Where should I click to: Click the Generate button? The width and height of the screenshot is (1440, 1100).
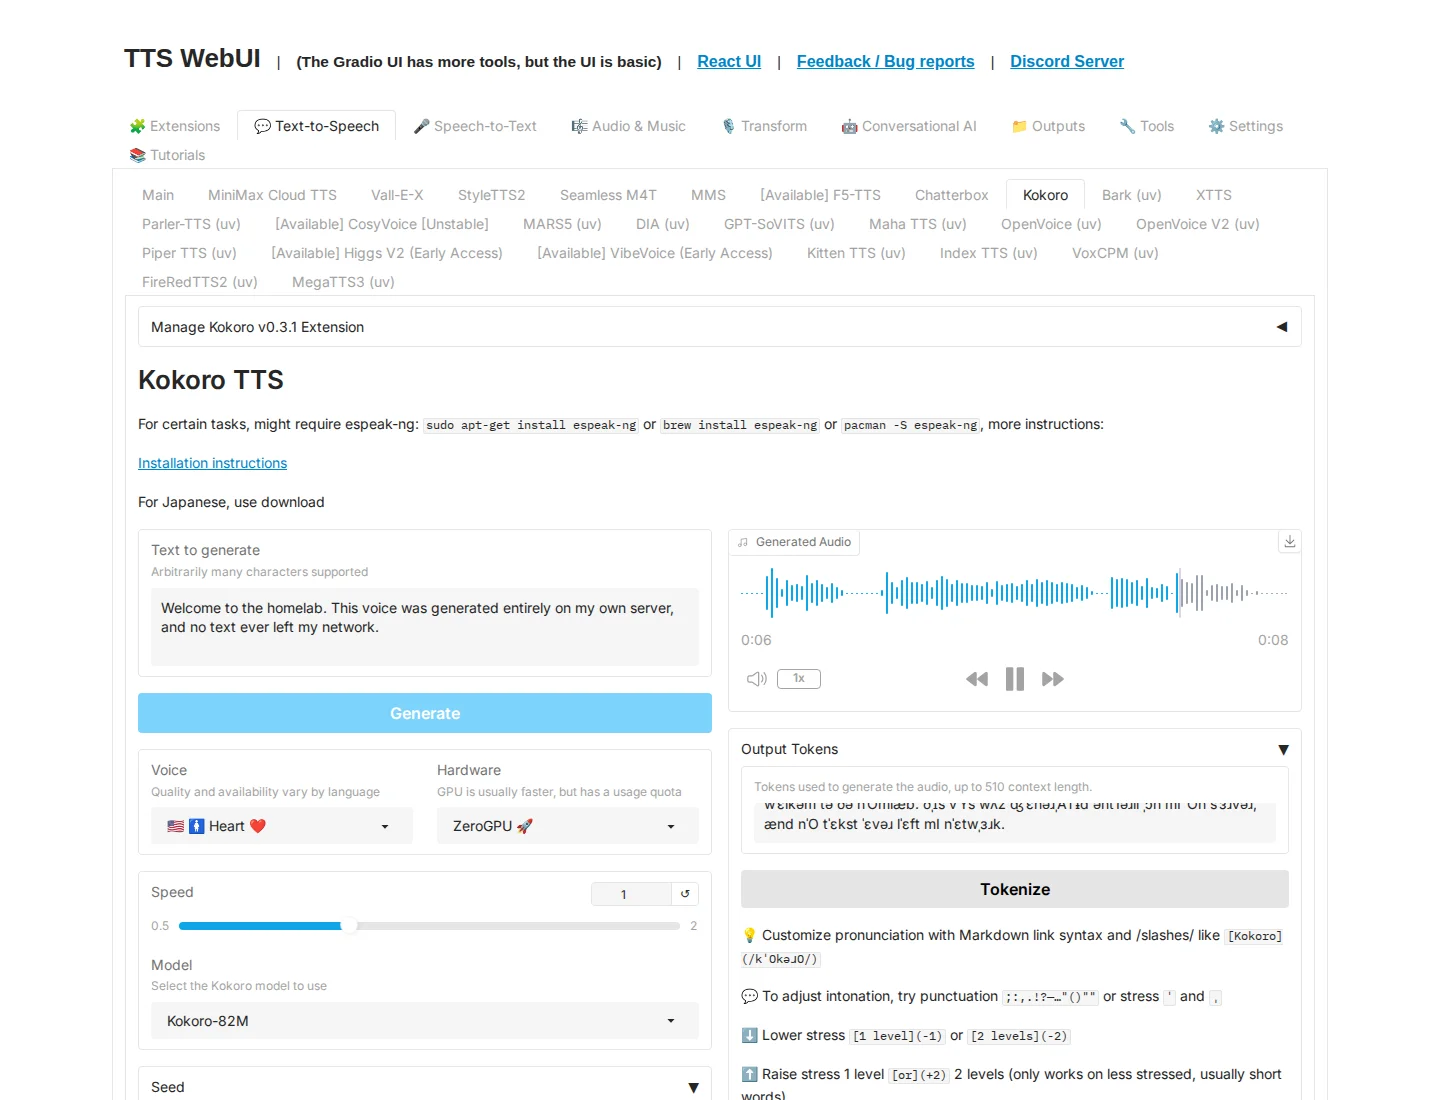(425, 713)
